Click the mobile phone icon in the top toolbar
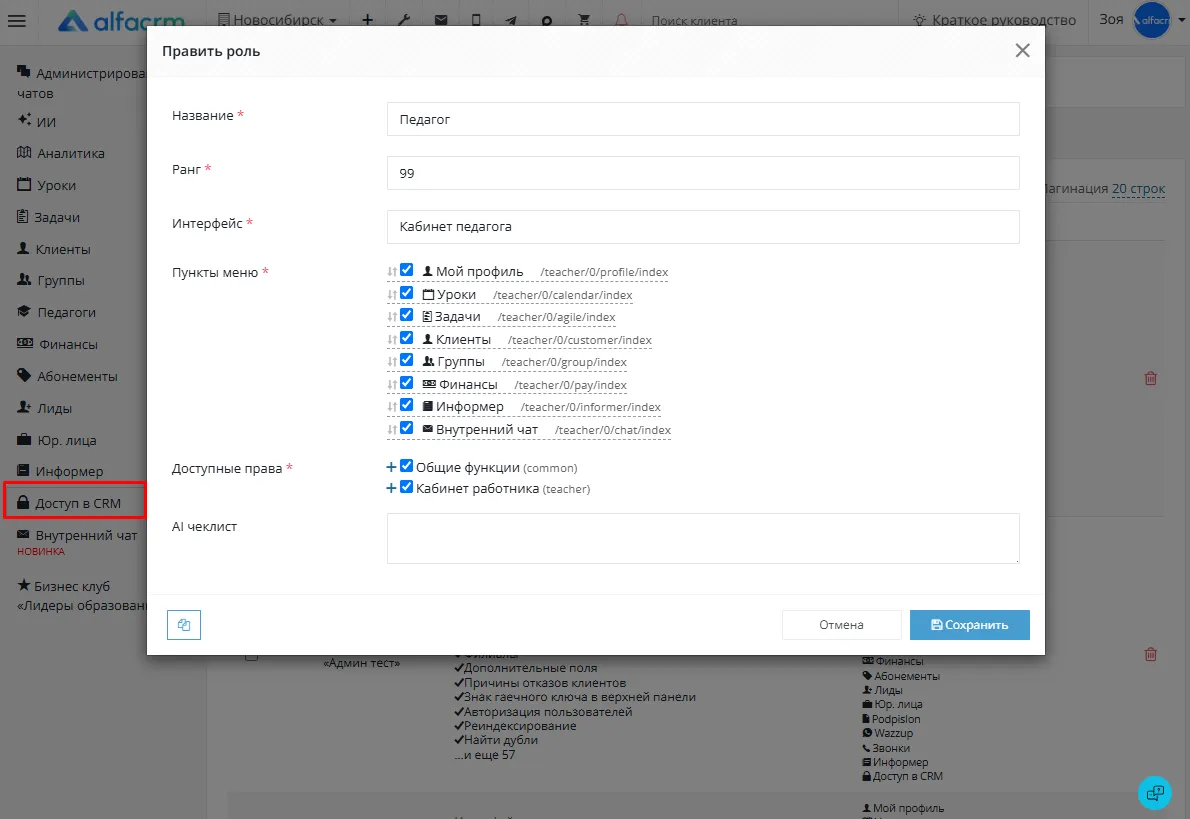Screen dimensions: 1190x819 pos(476,20)
